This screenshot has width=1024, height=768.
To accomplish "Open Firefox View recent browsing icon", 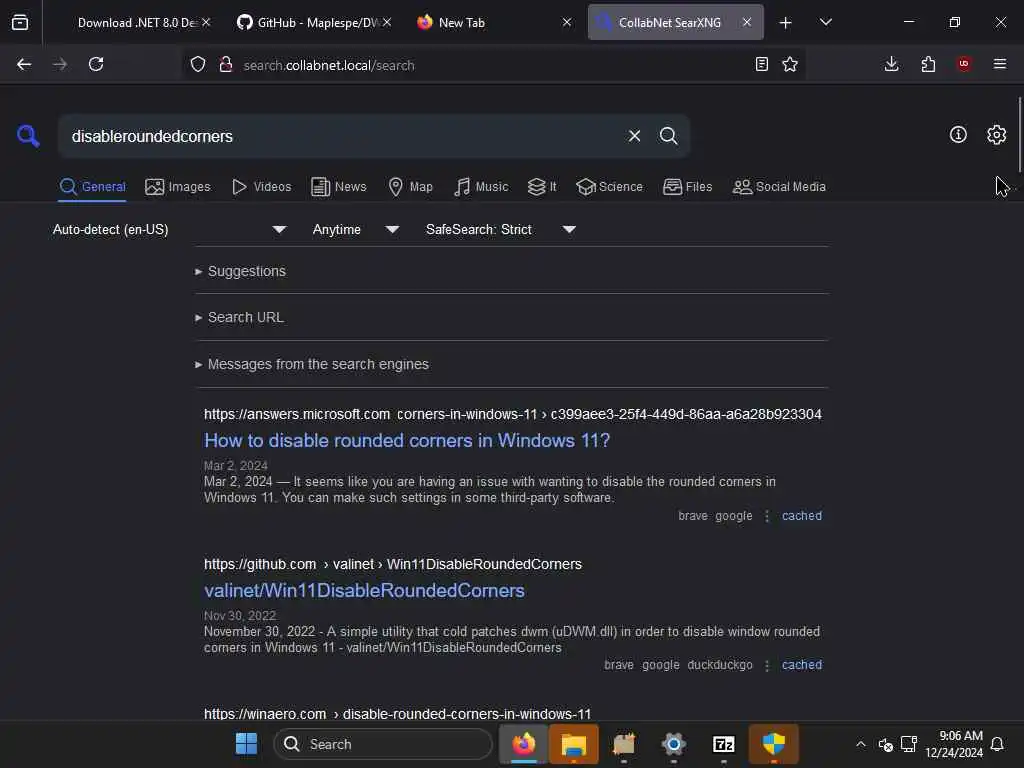I will (20, 22).
